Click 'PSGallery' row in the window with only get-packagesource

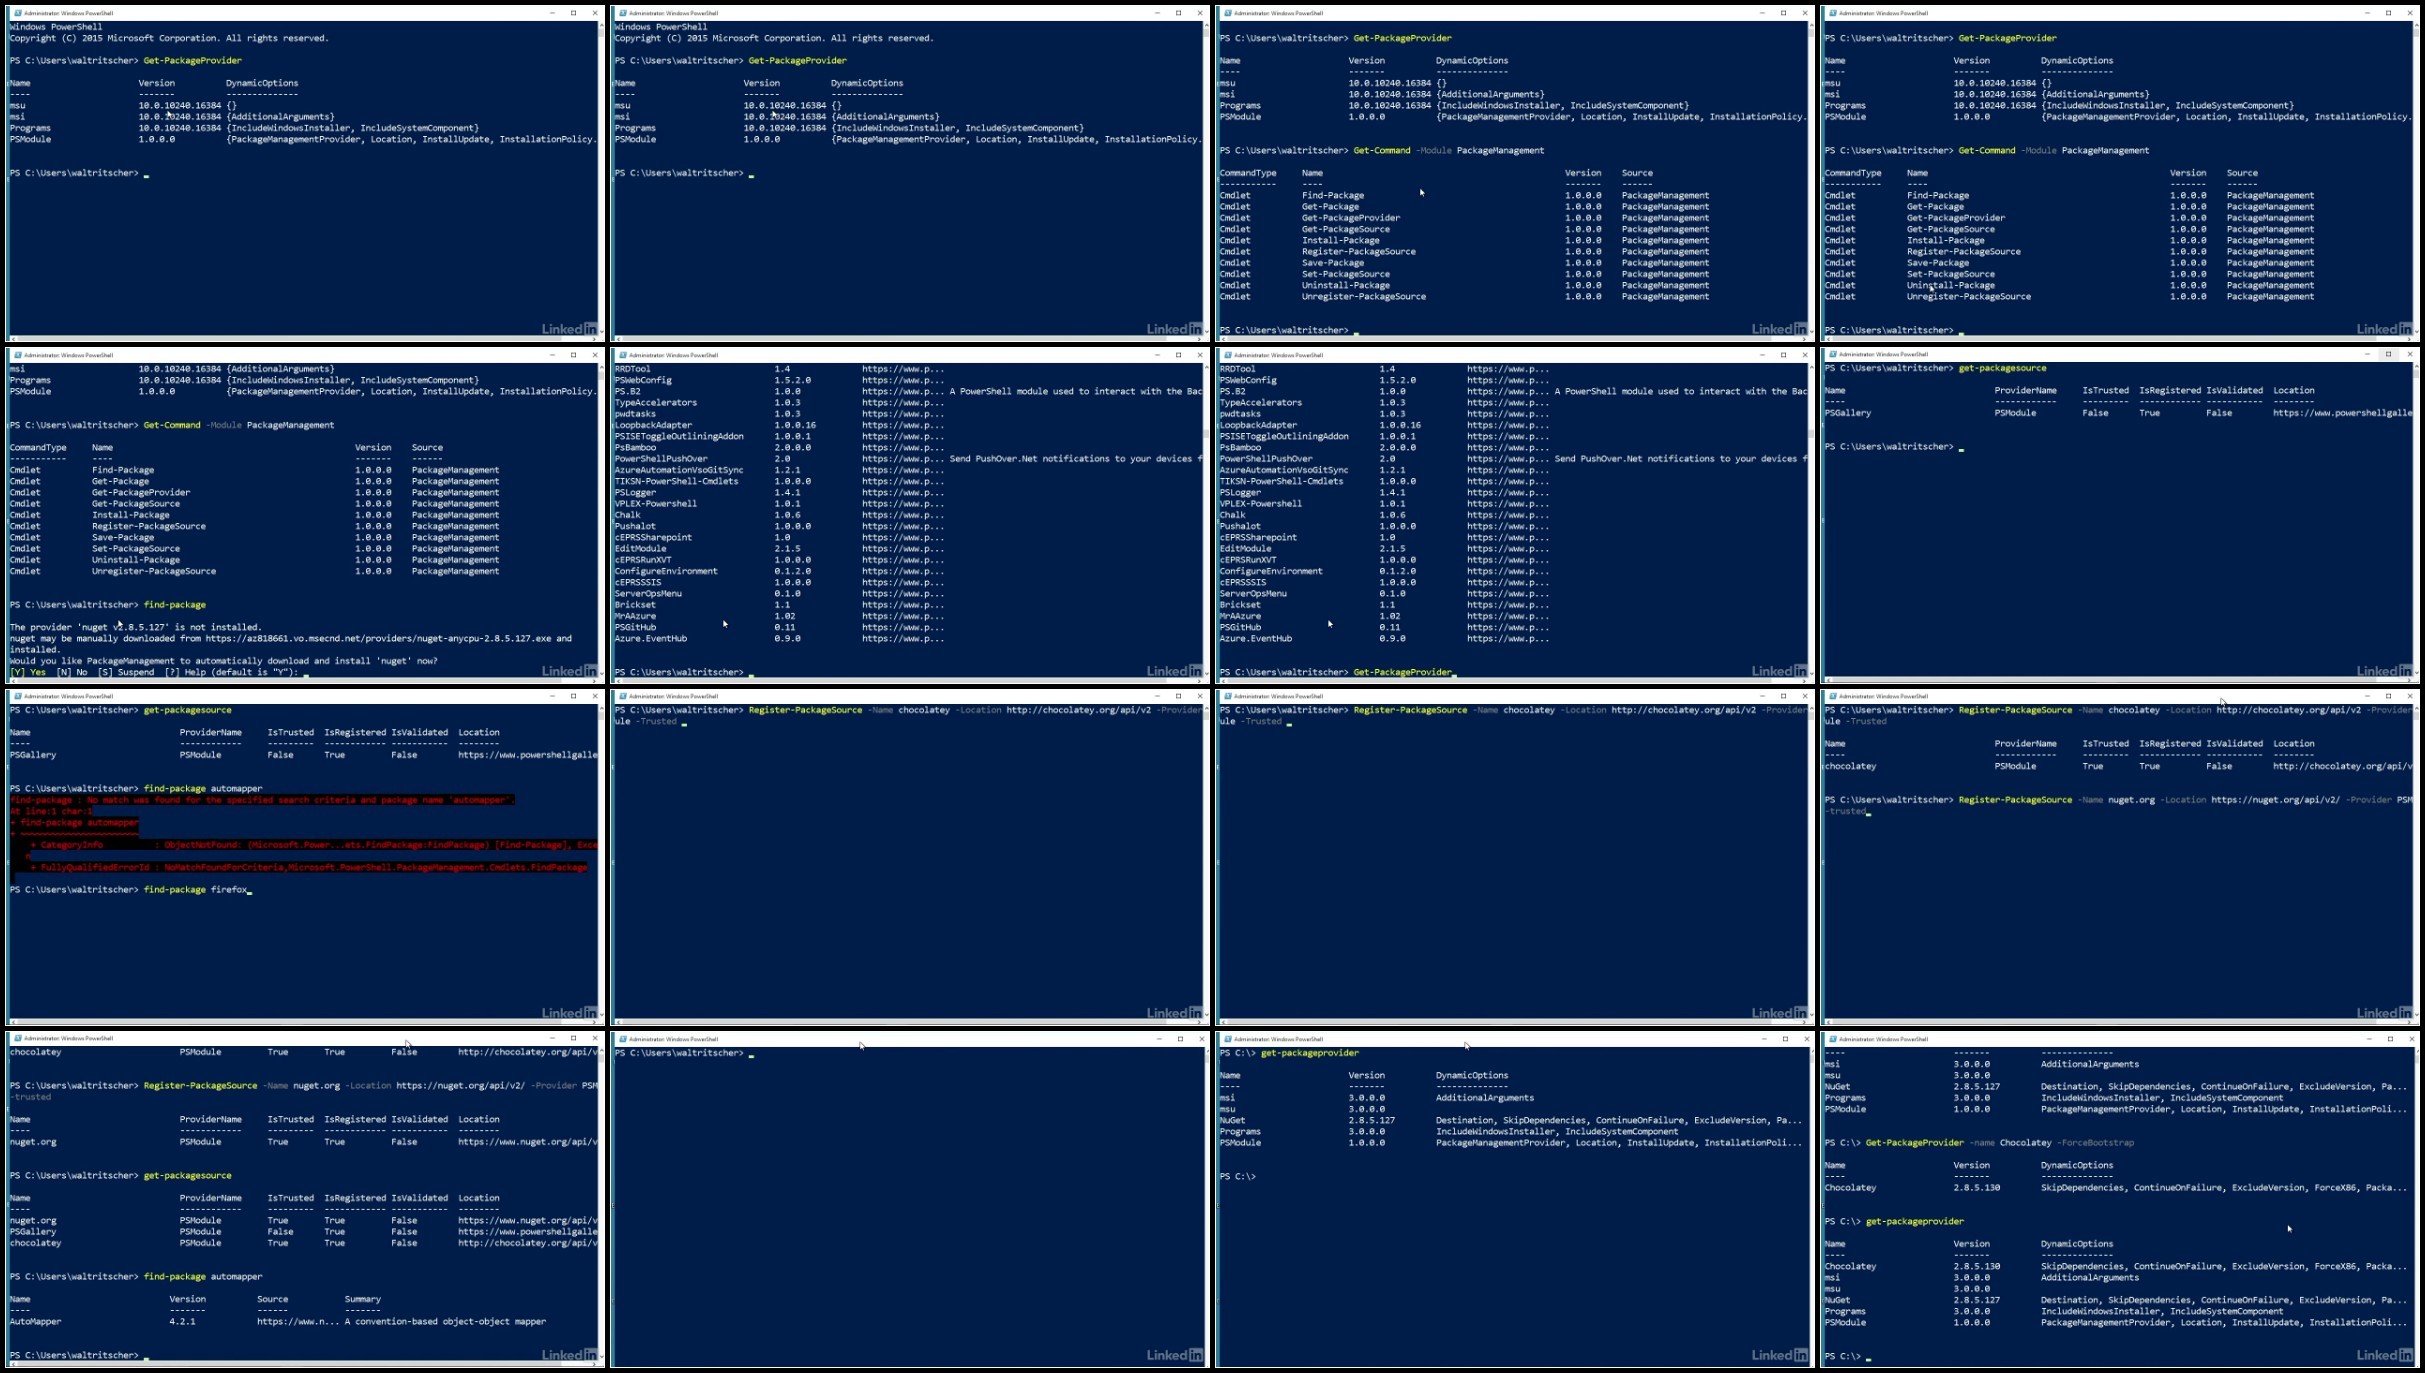(x=2119, y=413)
